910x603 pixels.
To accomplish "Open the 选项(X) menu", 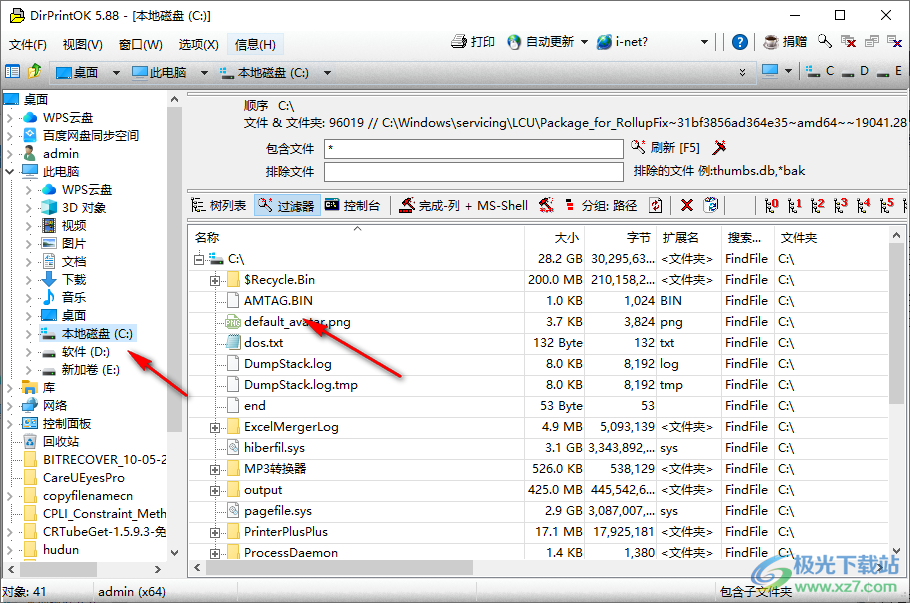I will click(198, 45).
